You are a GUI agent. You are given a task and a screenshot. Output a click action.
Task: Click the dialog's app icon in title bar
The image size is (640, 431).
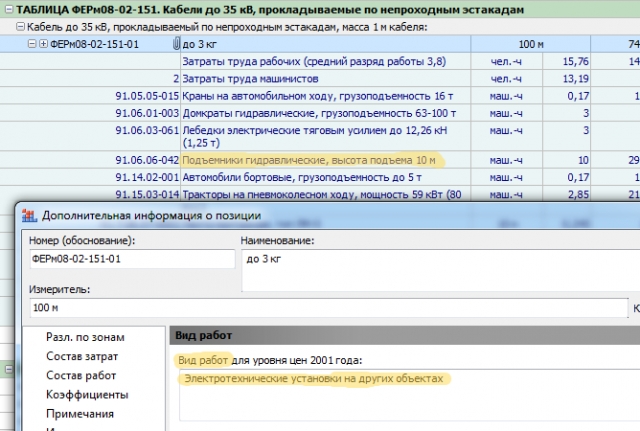[29, 215]
